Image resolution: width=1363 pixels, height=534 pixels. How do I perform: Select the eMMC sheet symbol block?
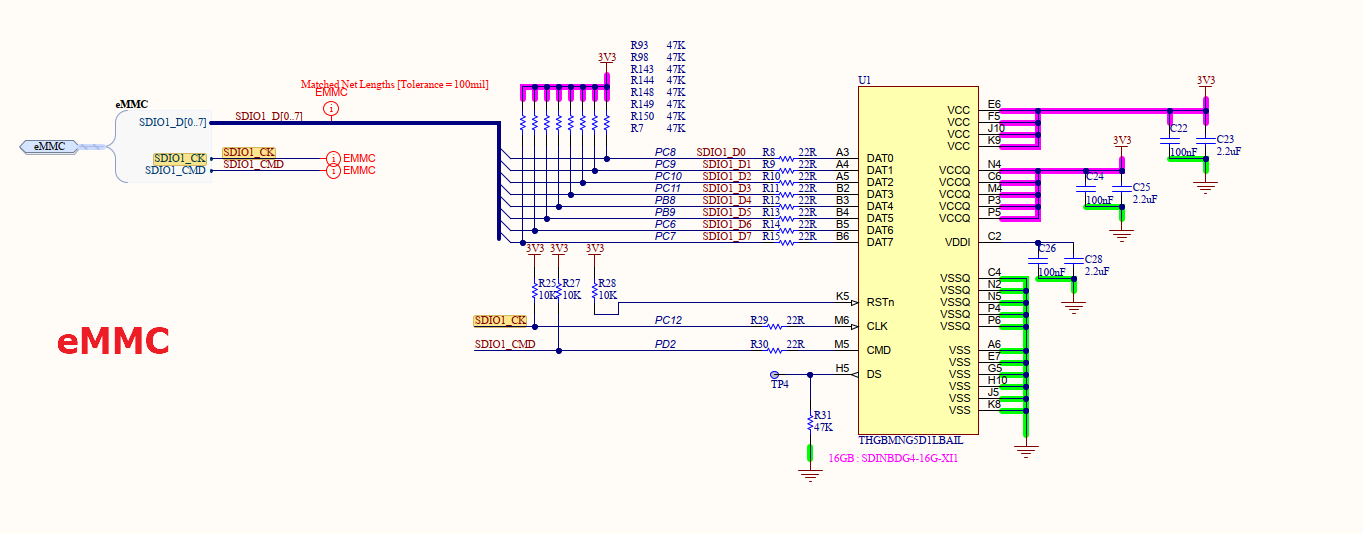(x=164, y=146)
